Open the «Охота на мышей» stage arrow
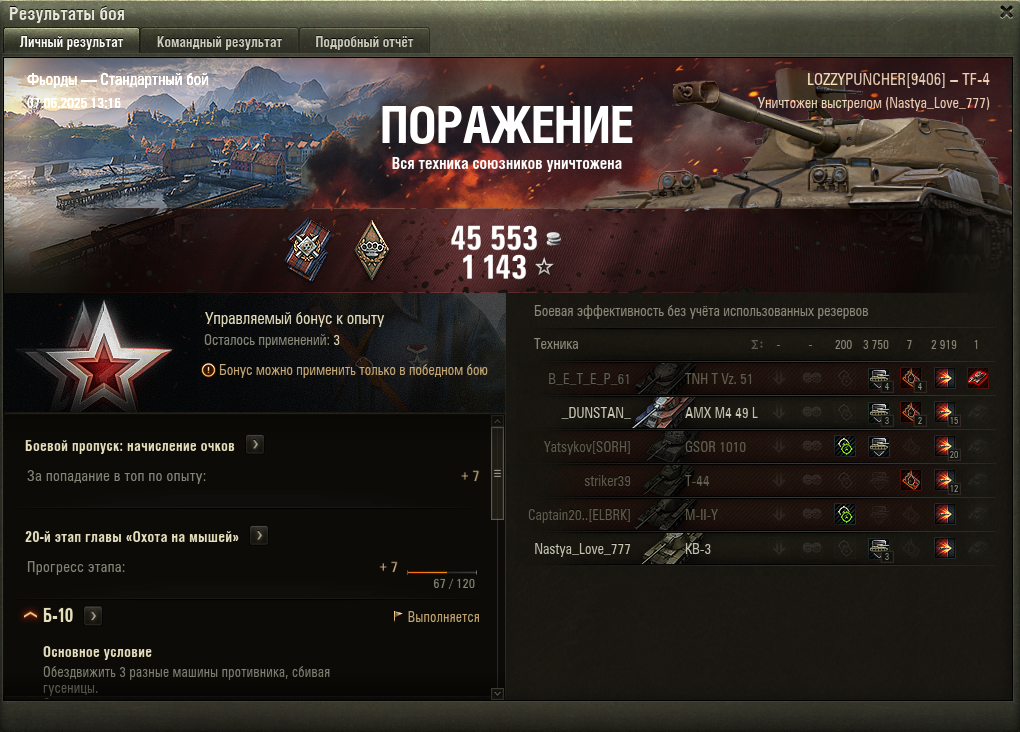Viewport: 1020px width, 732px height. point(259,535)
